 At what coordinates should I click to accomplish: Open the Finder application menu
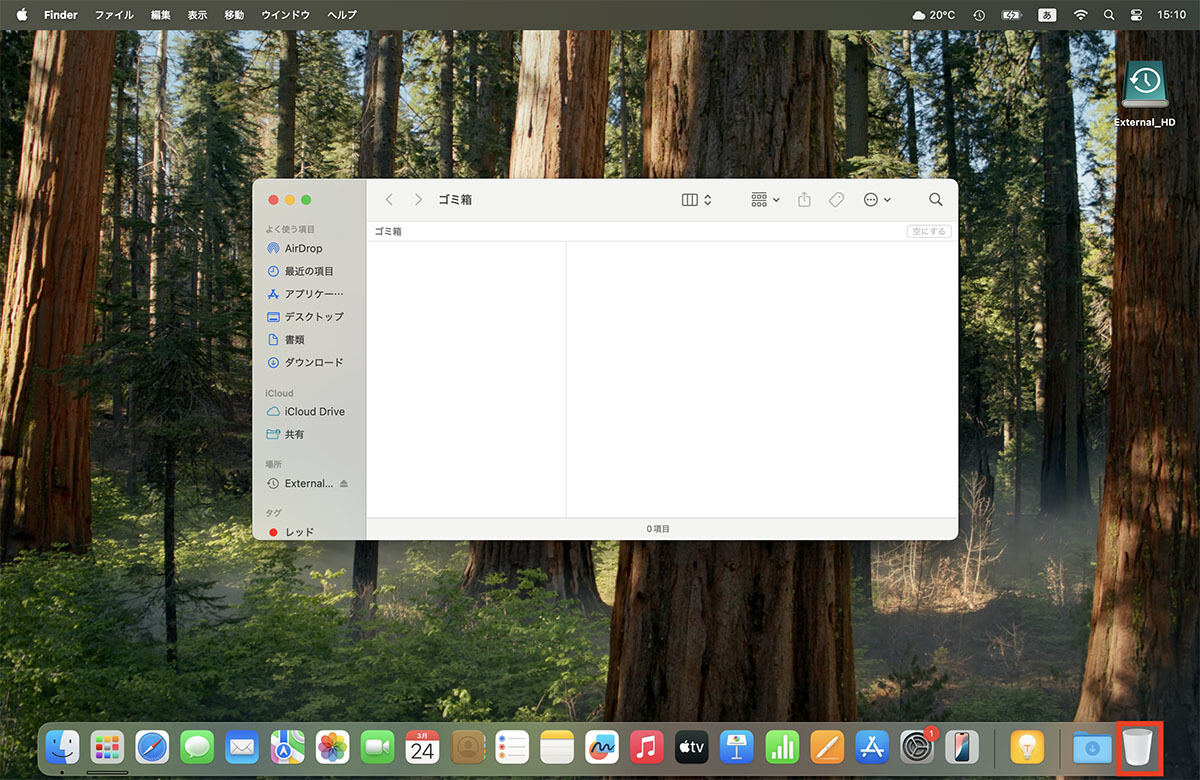(61, 15)
